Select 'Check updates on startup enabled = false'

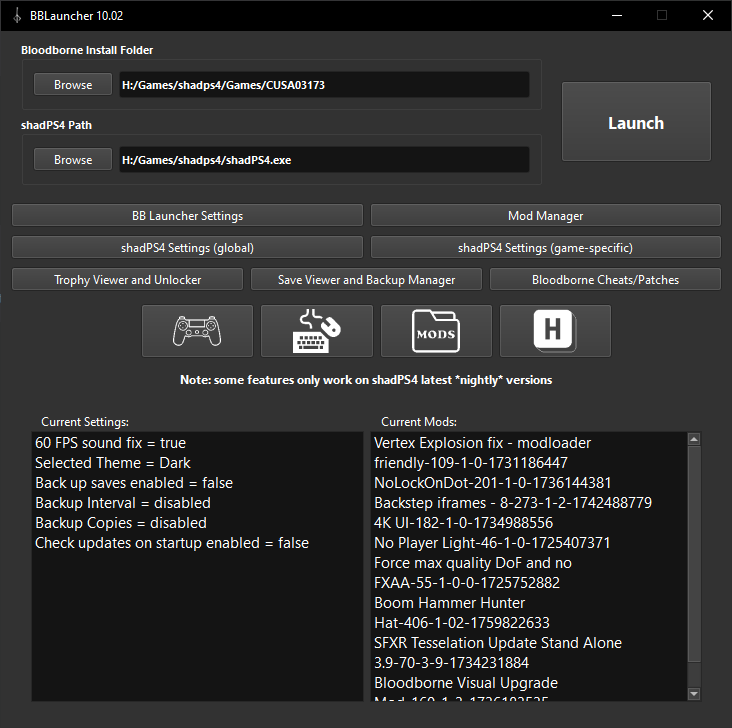pos(172,543)
